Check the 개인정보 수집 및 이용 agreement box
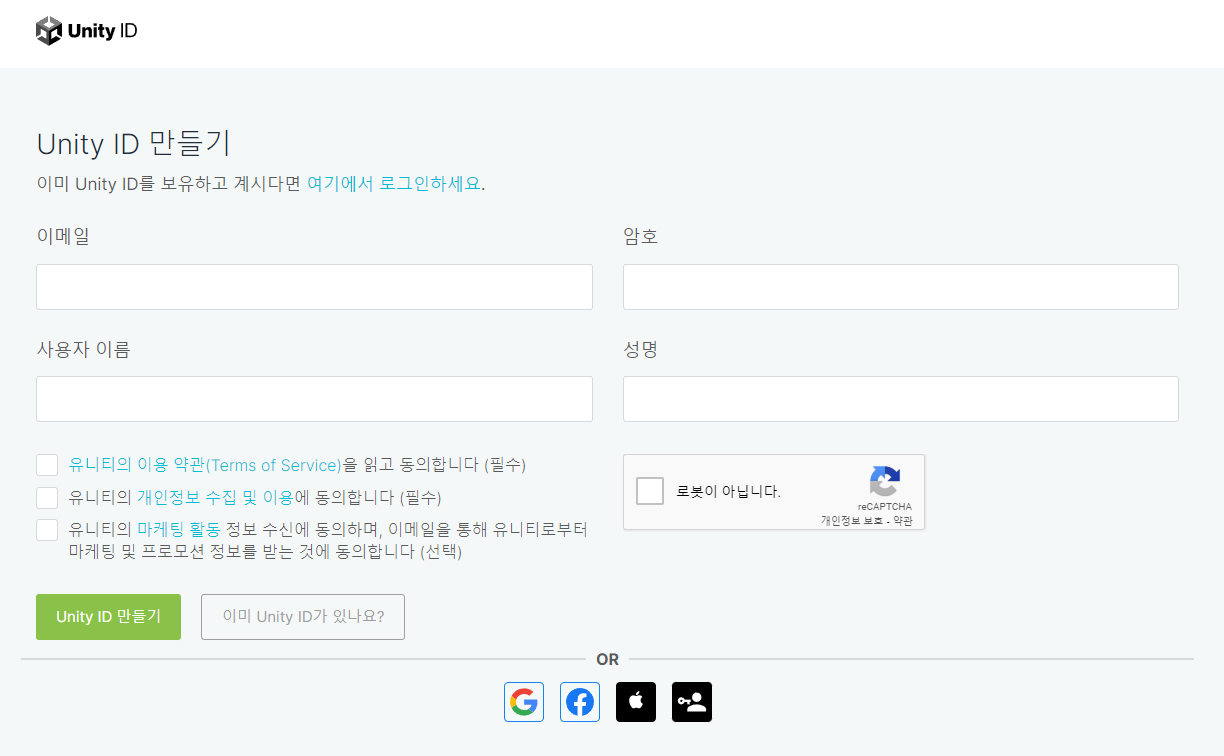This screenshot has height=756, width=1224. point(47,497)
